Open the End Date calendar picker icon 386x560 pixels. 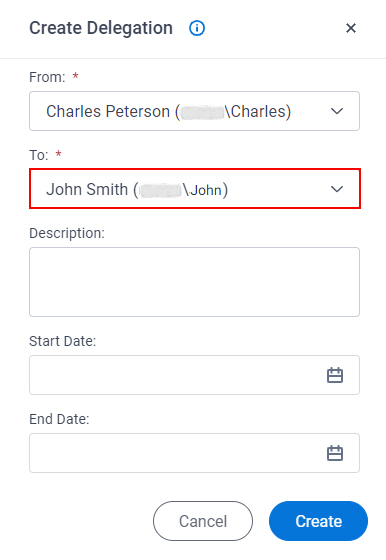(335, 453)
